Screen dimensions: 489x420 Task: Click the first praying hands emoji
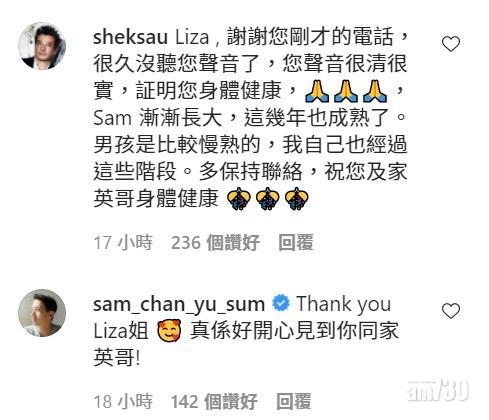tap(317, 91)
